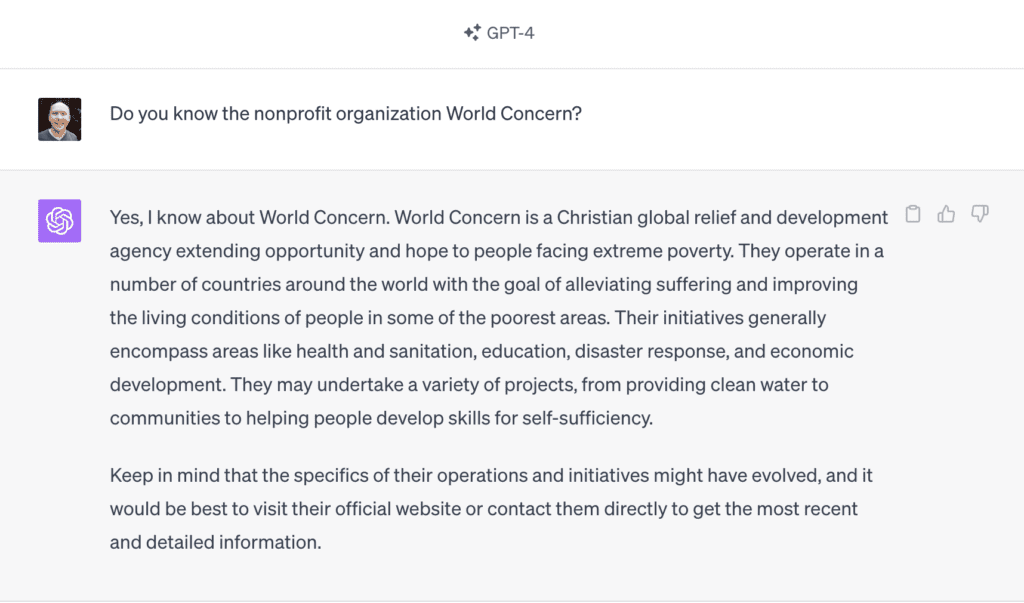Click the user question about World Concern

point(345,114)
